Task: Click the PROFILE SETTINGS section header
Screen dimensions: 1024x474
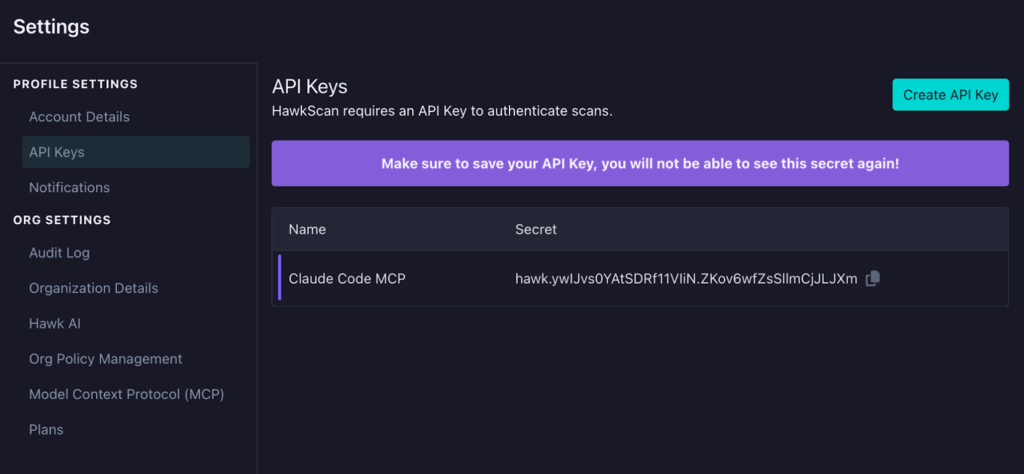Action: click(75, 84)
